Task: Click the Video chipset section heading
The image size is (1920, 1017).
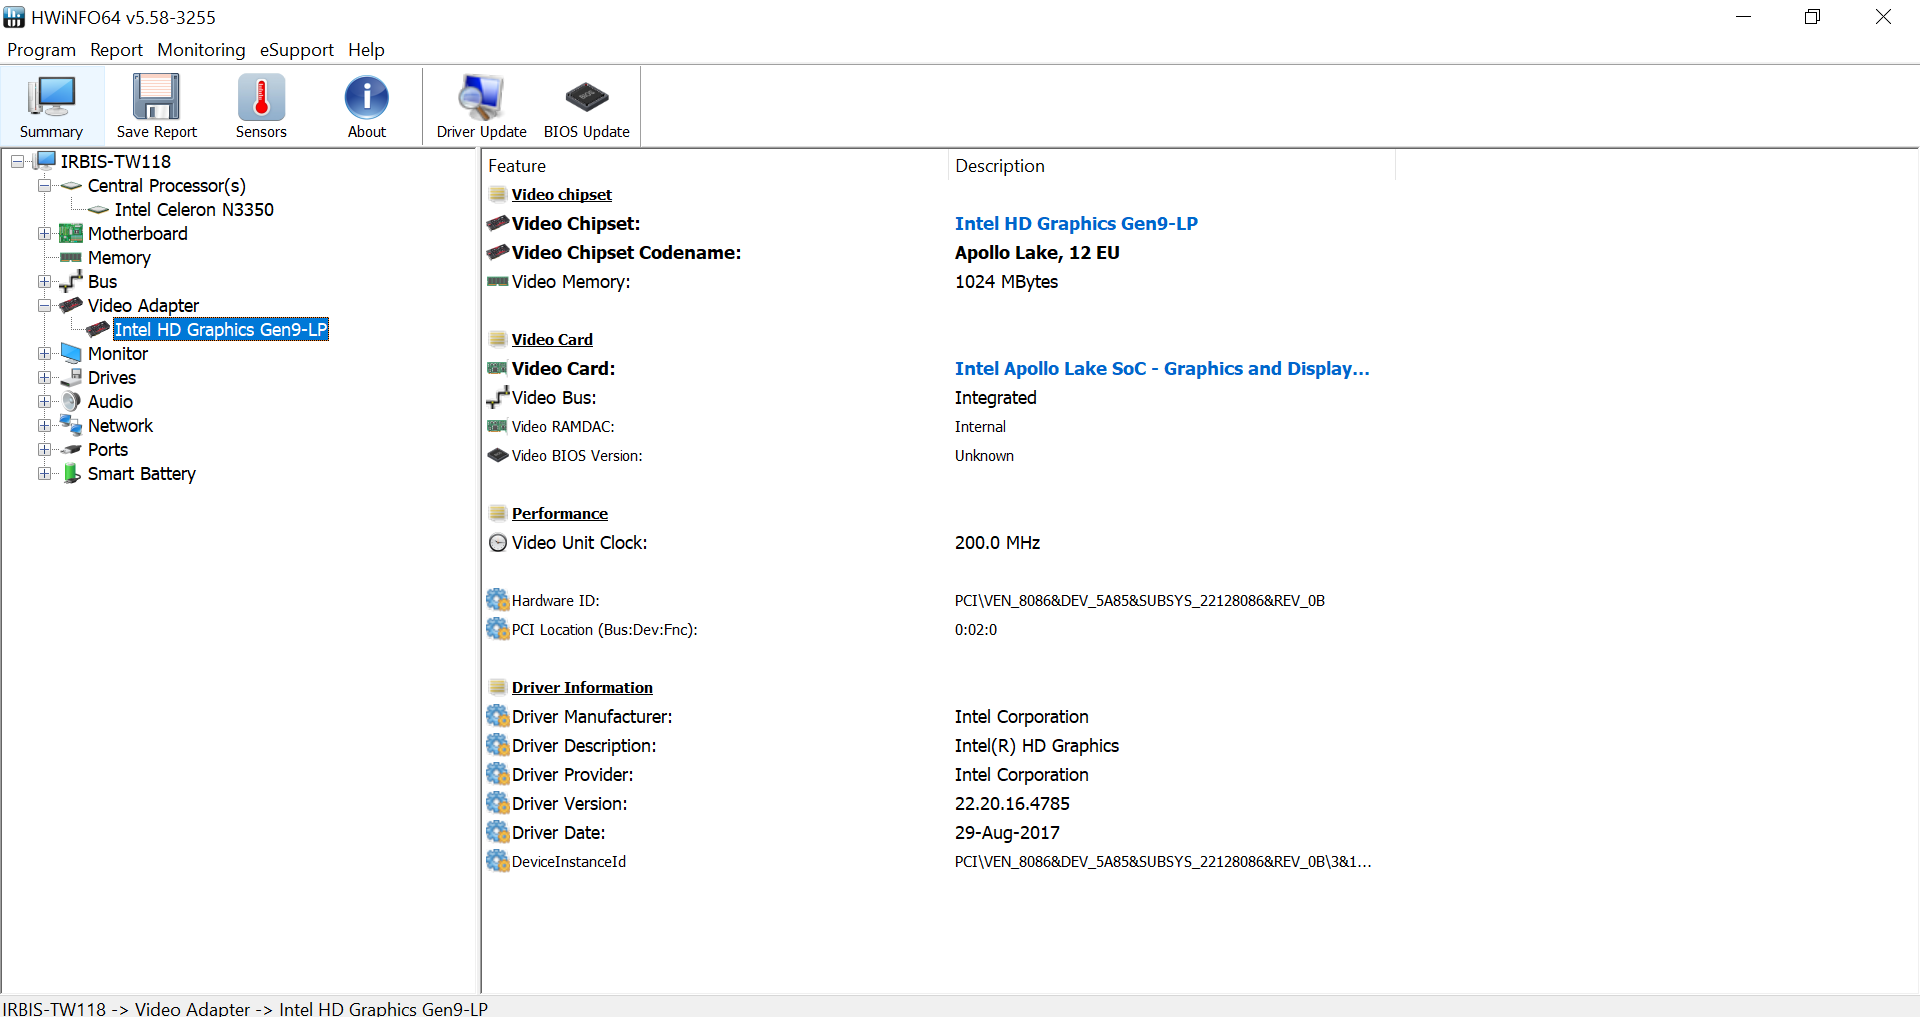Action: pyautogui.click(x=561, y=195)
